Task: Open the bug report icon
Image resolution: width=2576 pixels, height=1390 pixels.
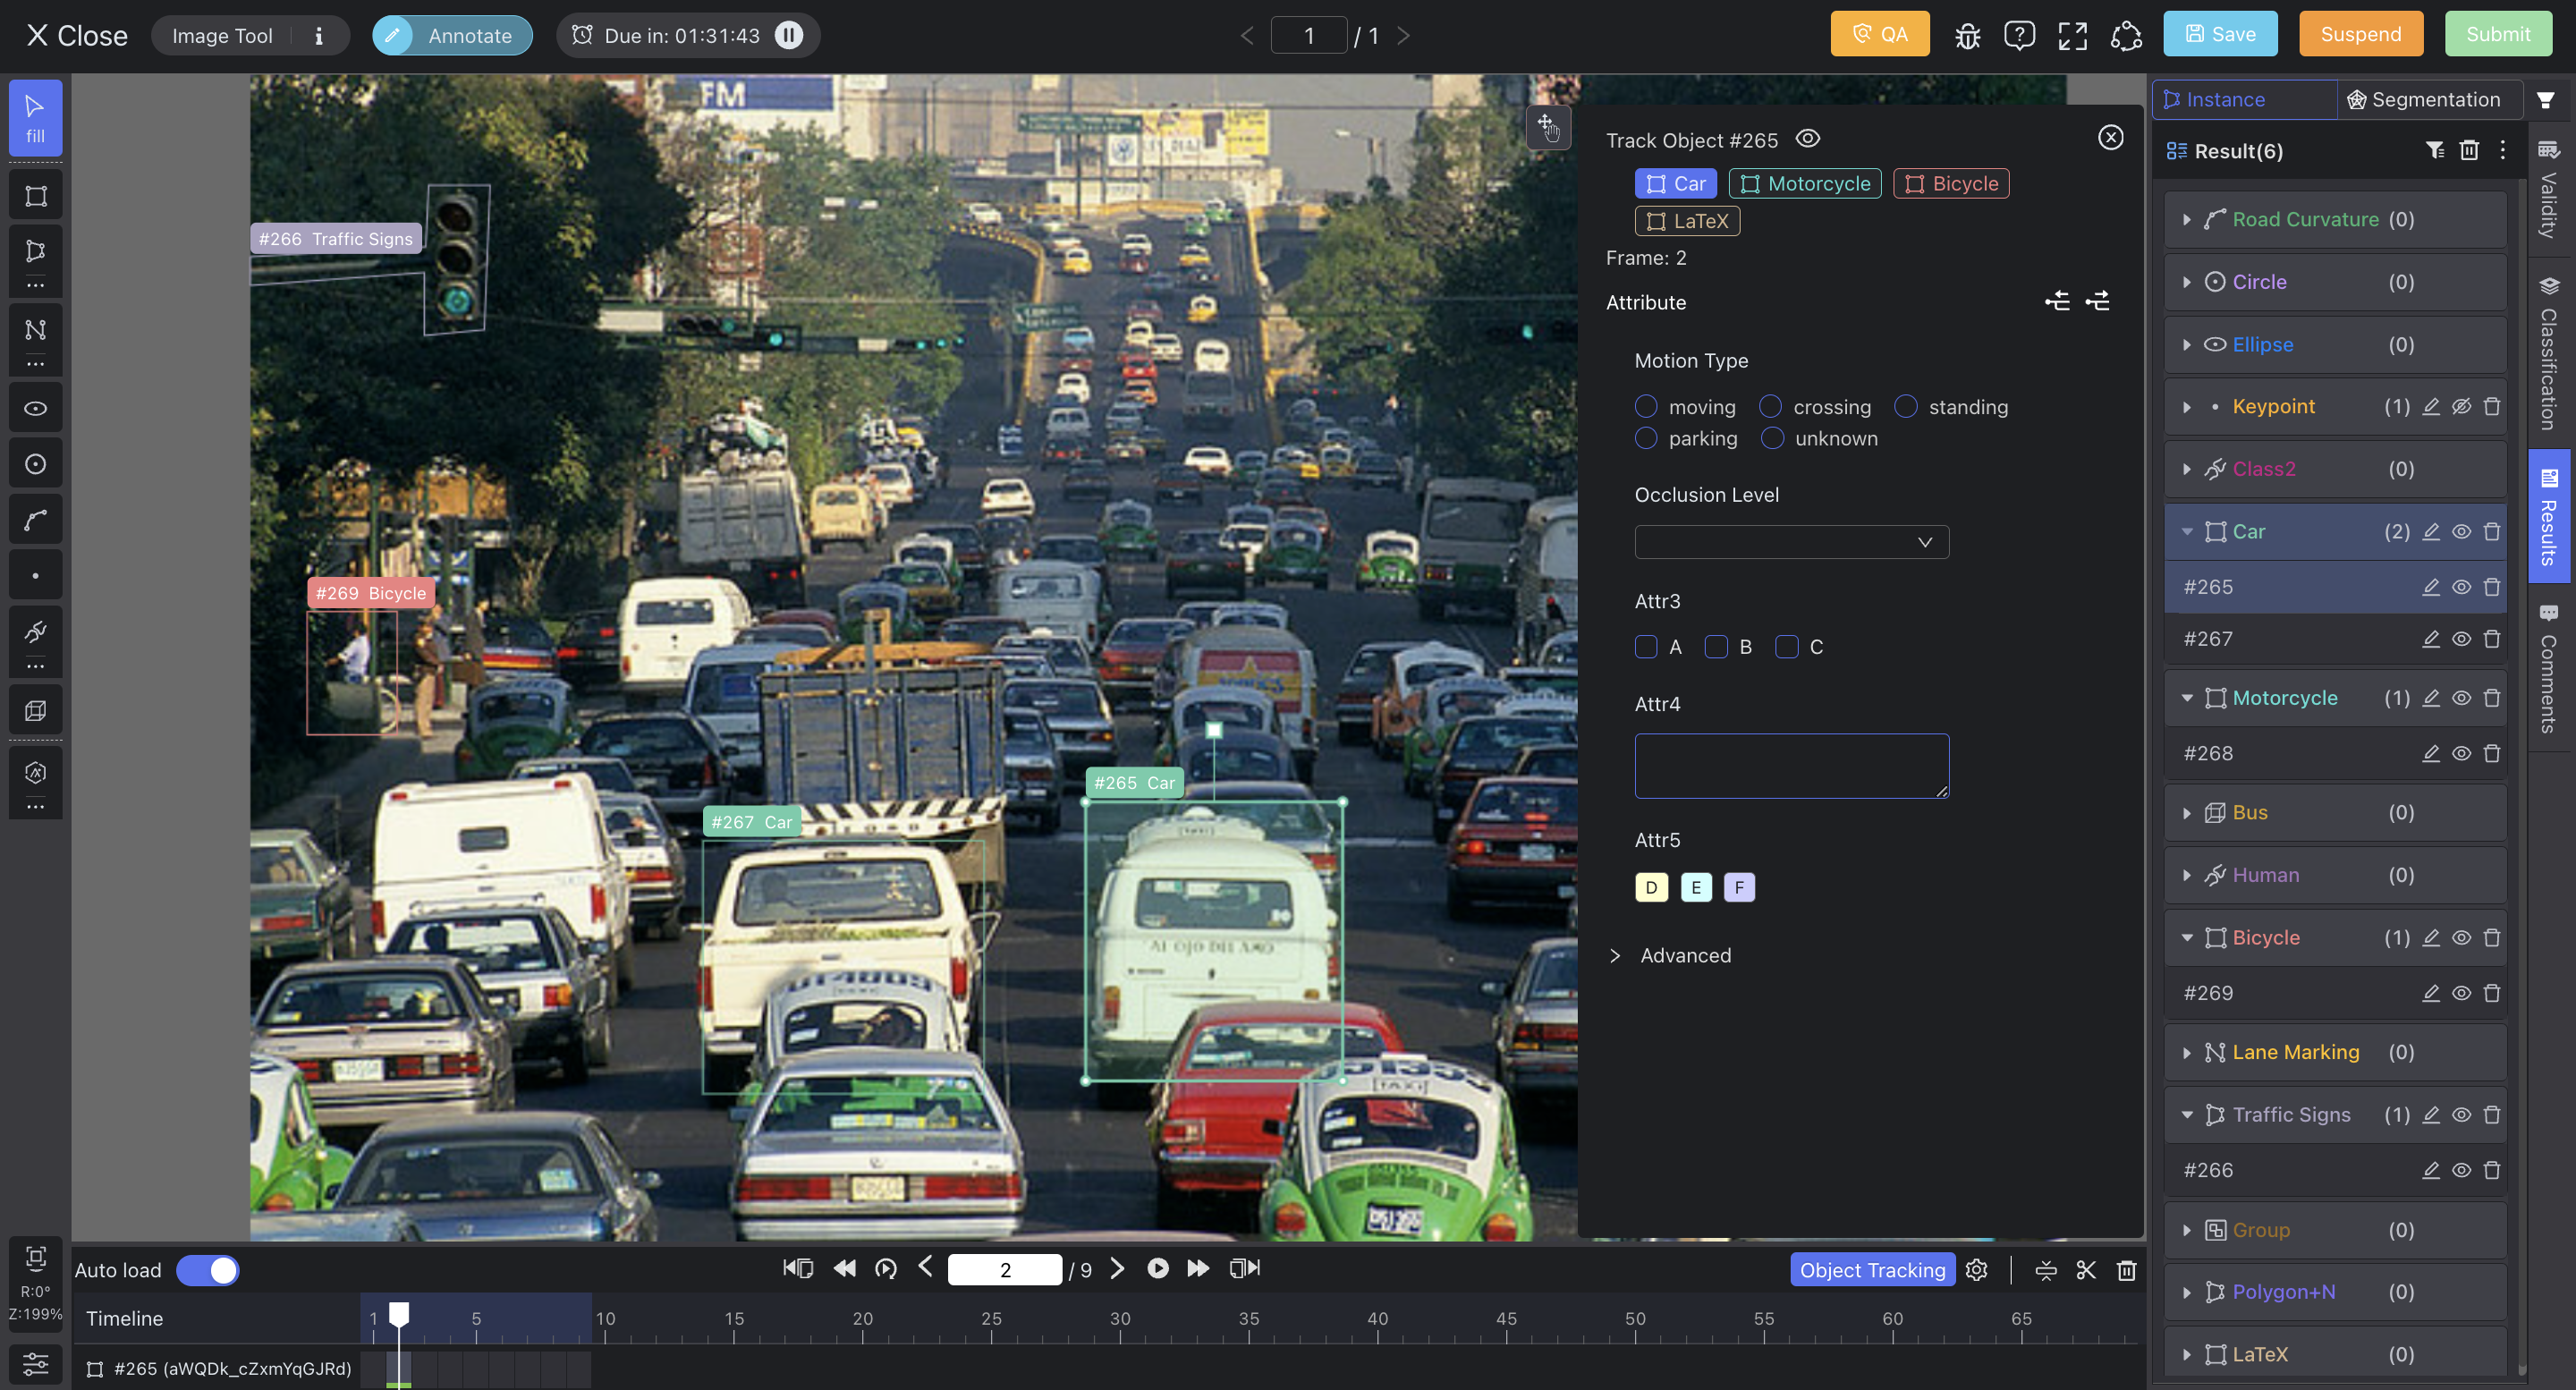Action: [x=1967, y=36]
